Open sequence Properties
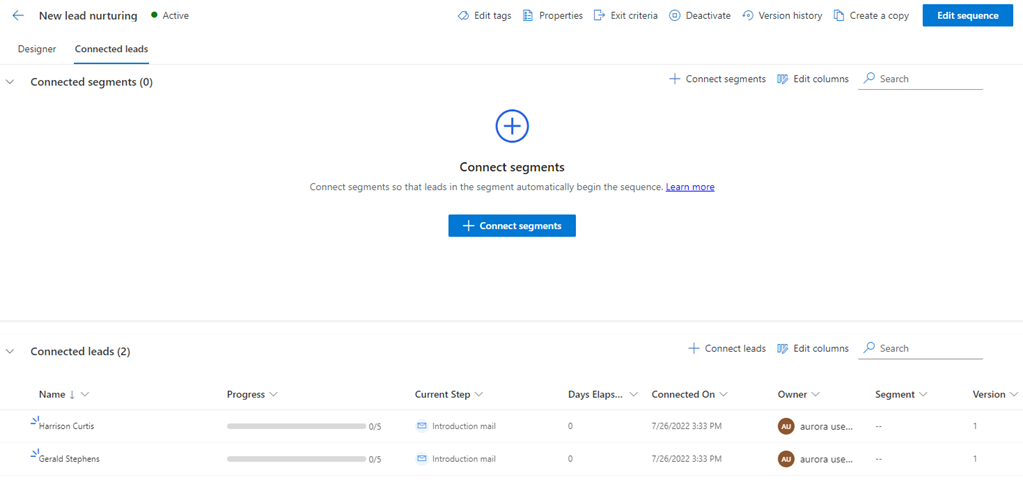Viewport: 1023px width, 491px height. 553,16
